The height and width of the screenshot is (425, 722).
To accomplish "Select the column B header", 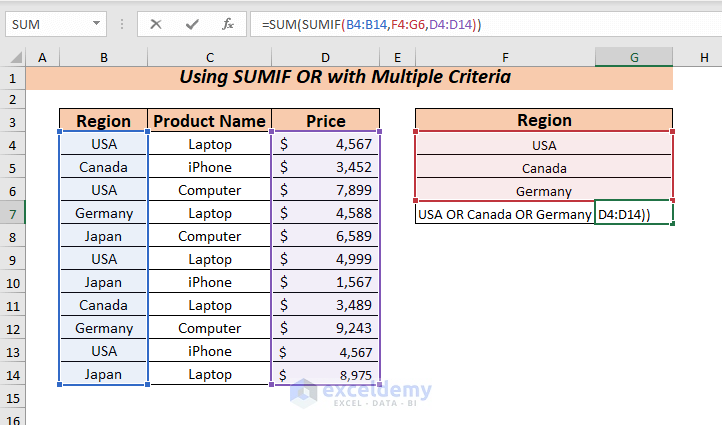I will point(103,58).
